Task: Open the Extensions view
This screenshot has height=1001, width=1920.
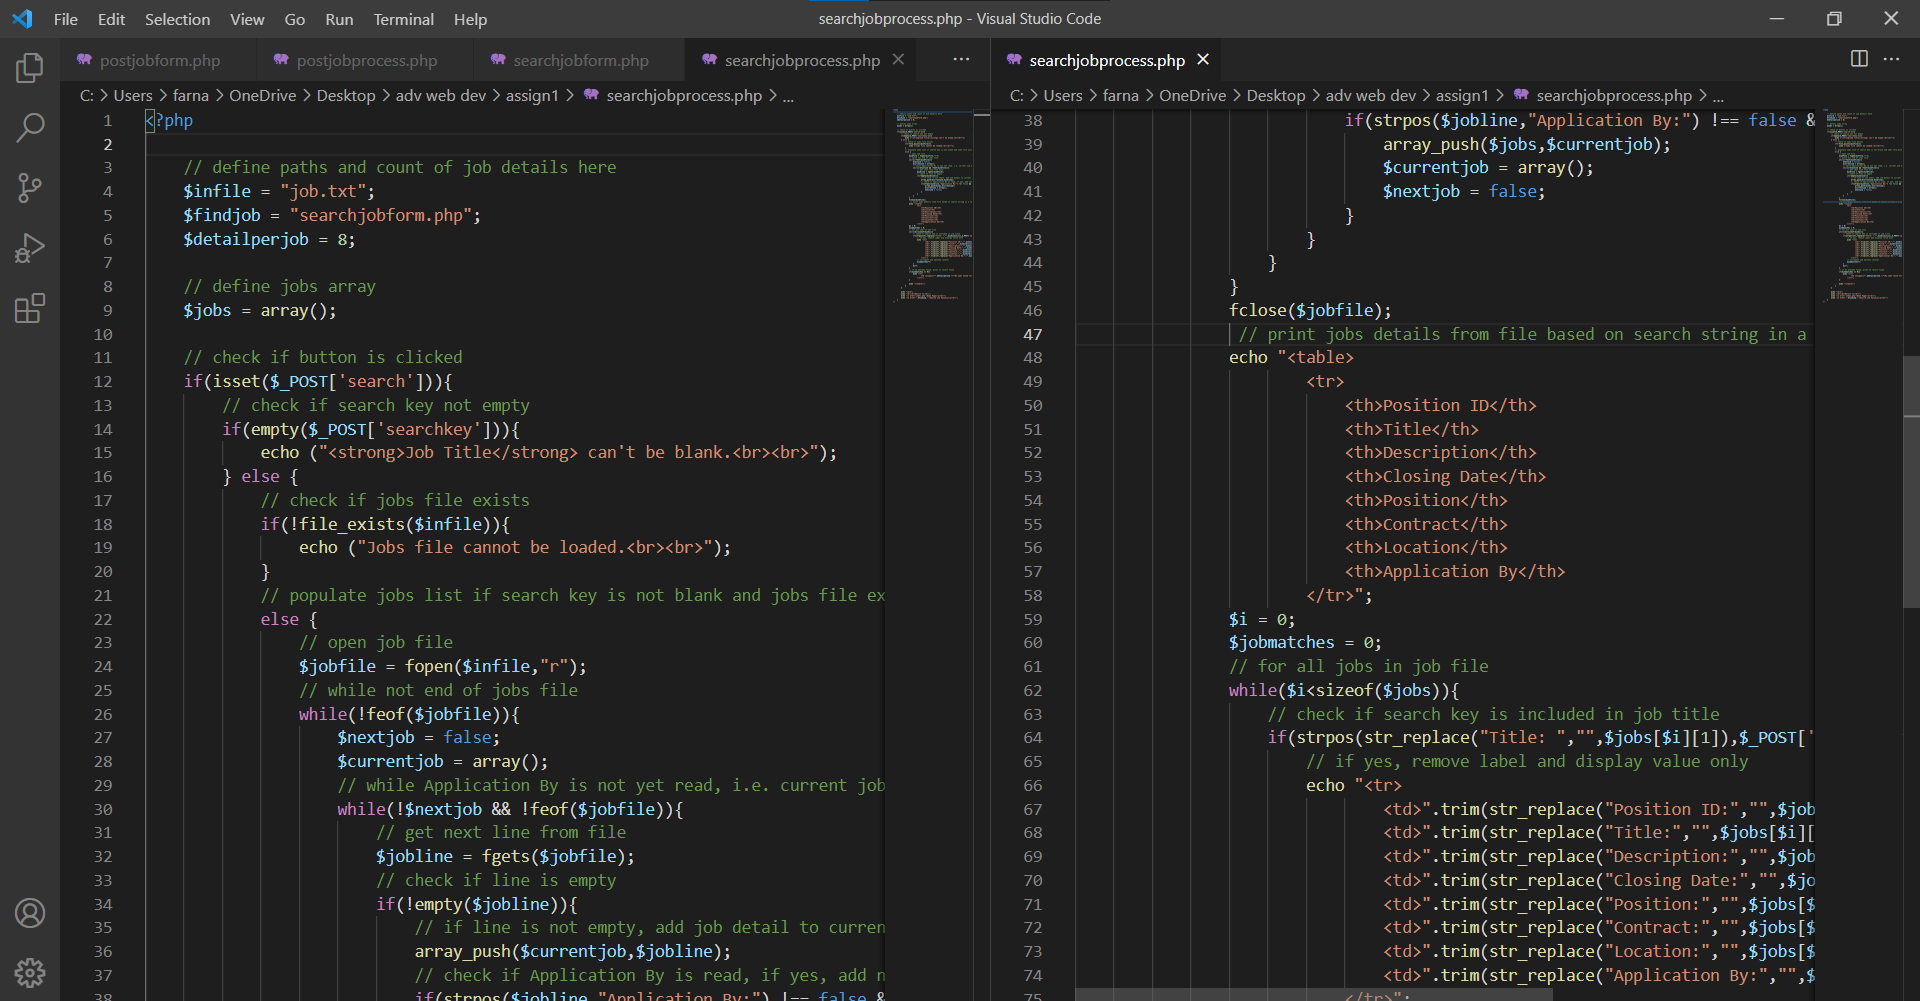Action: click(30, 308)
